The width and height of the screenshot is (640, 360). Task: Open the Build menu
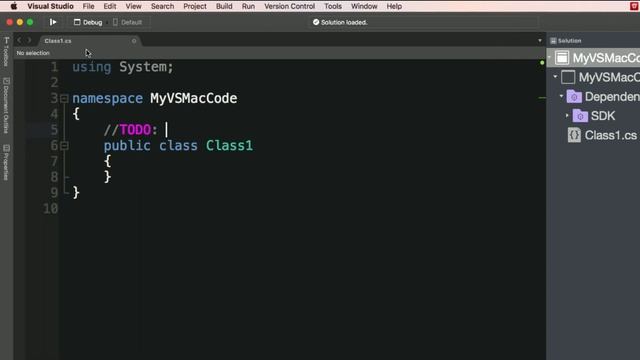(224, 6)
